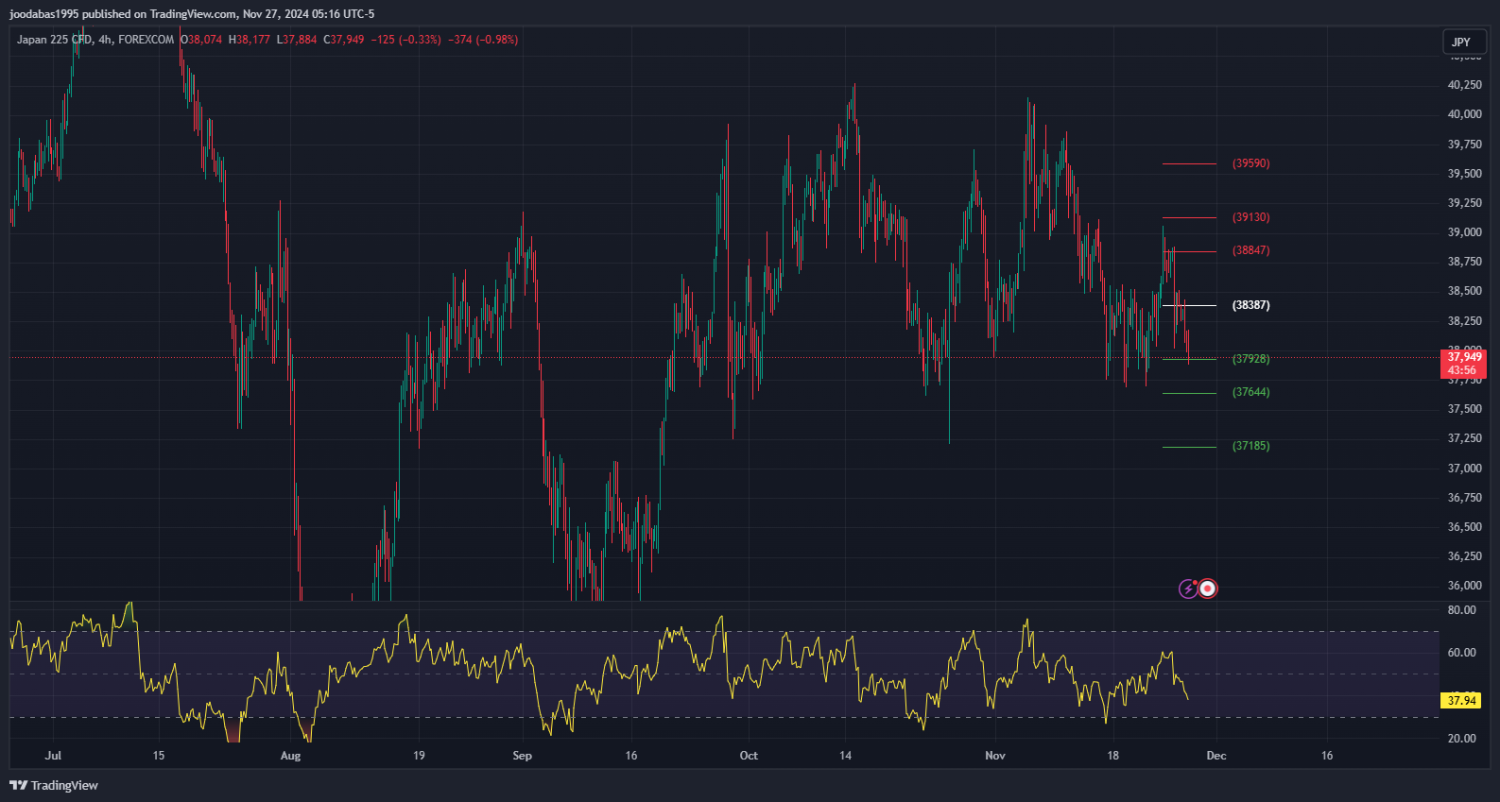
Task: Click the red circle event marker icon
Action: point(1207,588)
